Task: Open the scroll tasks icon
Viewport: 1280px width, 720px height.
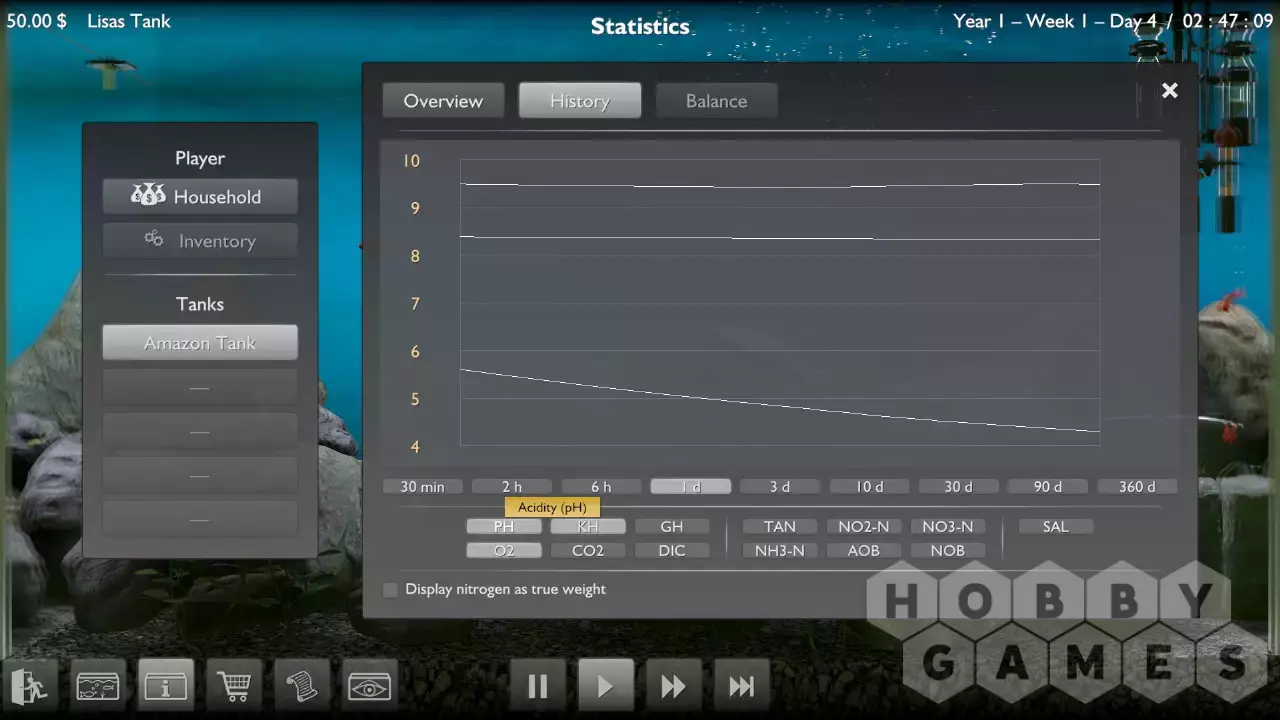Action: point(302,686)
